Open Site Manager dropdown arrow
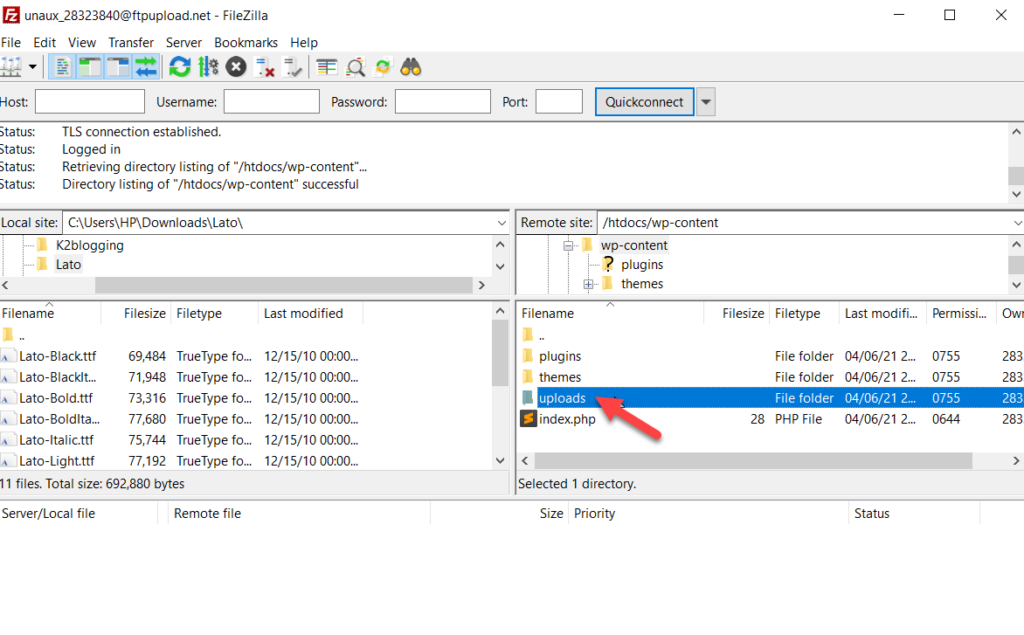 coord(32,67)
